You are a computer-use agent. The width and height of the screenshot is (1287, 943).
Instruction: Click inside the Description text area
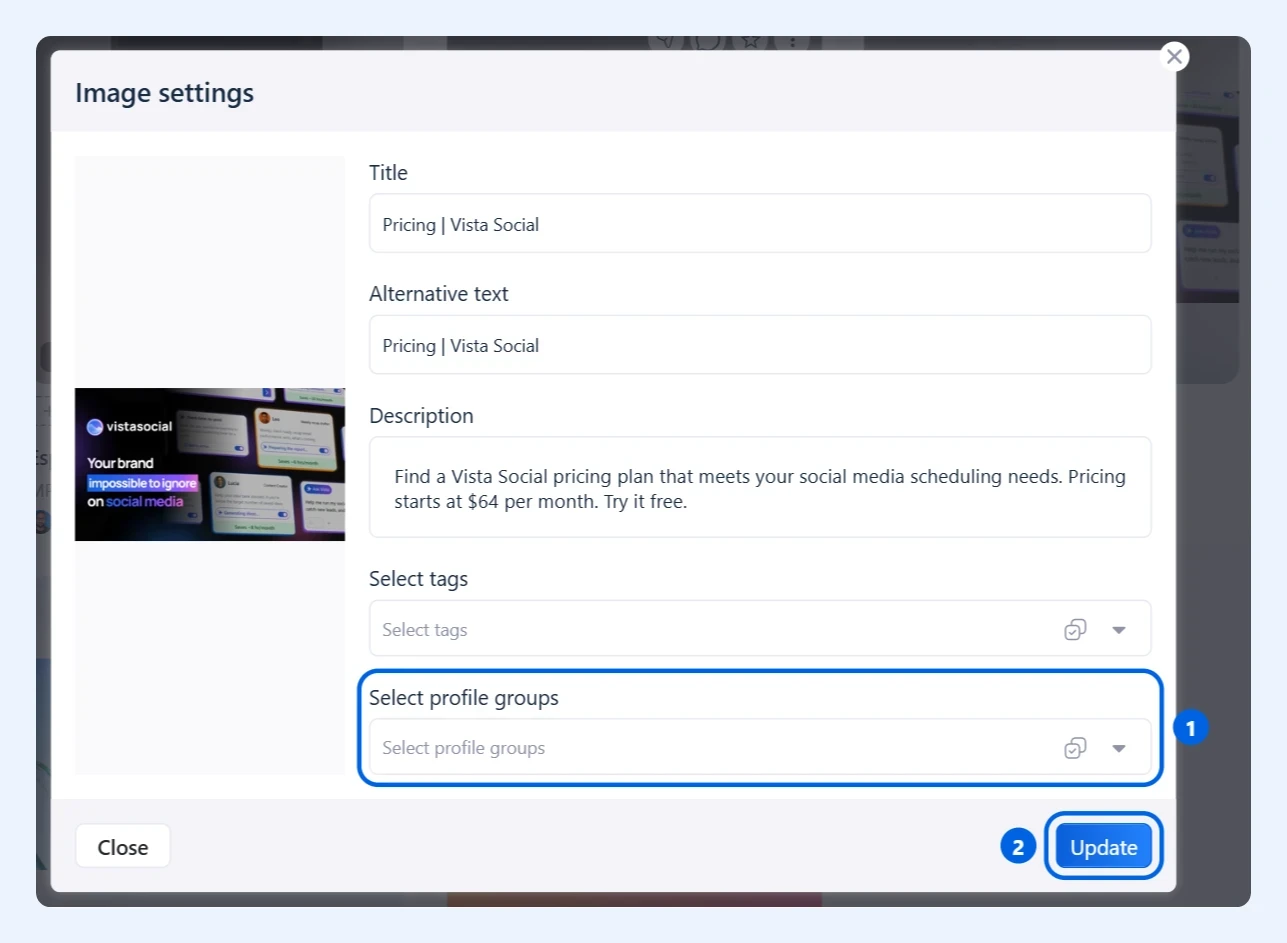coord(760,488)
